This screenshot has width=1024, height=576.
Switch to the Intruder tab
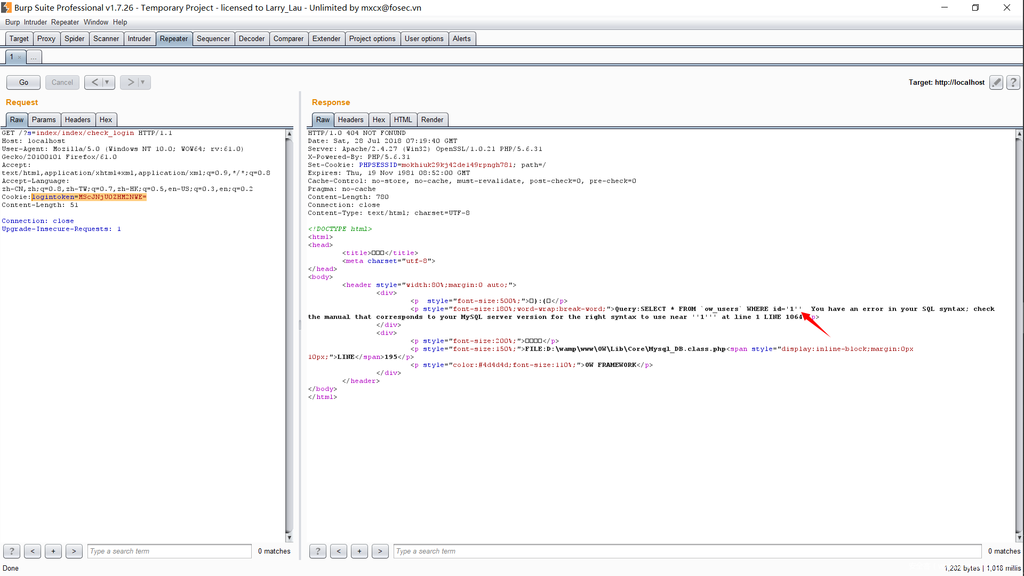coord(139,39)
